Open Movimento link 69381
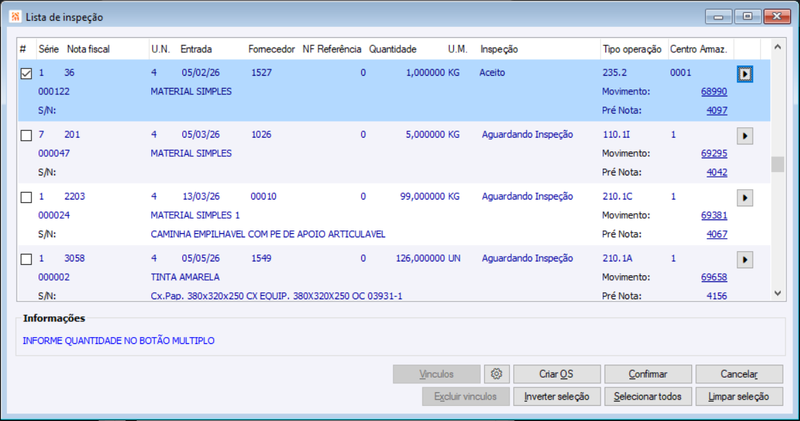The height and width of the screenshot is (421, 800). (x=714, y=215)
